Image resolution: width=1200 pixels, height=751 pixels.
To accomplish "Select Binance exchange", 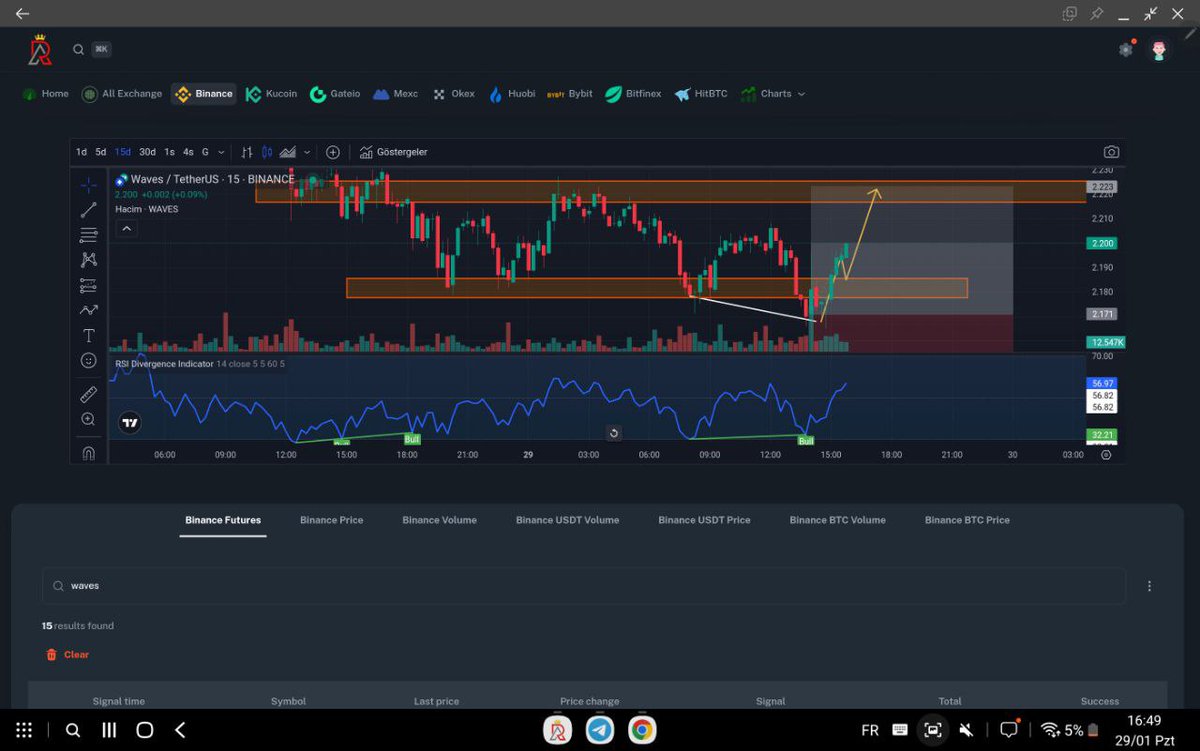I will 204,94.
